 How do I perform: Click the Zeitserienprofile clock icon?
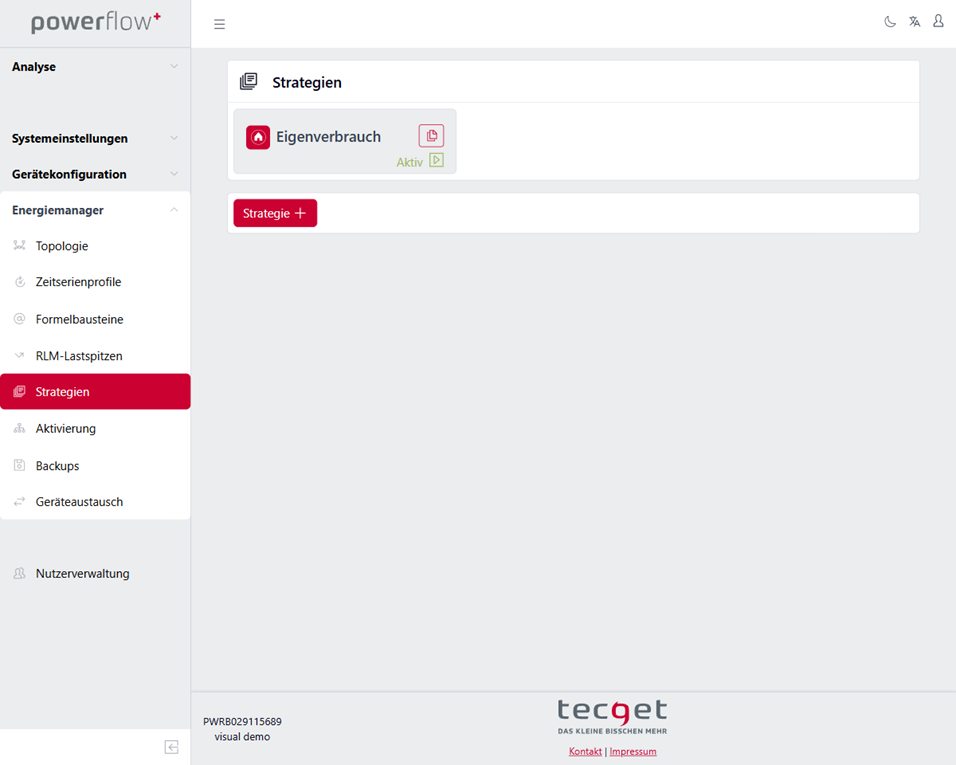click(20, 282)
